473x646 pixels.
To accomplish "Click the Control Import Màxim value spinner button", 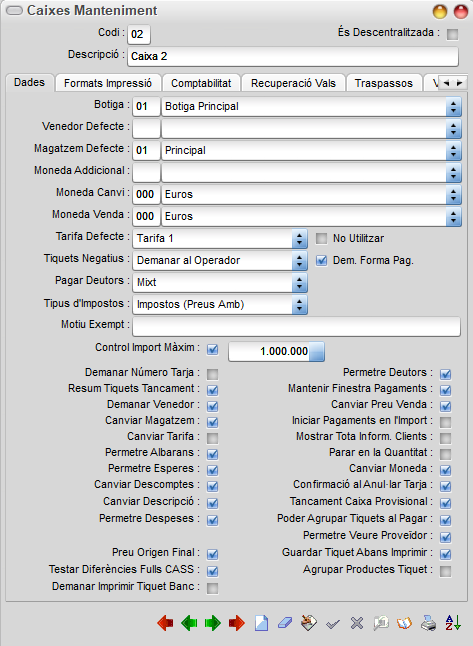I will pos(316,351).
